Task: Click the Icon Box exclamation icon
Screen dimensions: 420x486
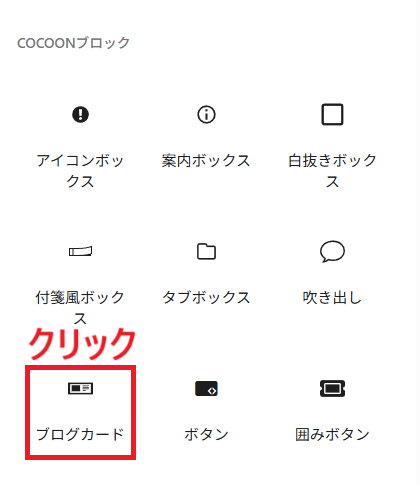Action: pos(80,114)
